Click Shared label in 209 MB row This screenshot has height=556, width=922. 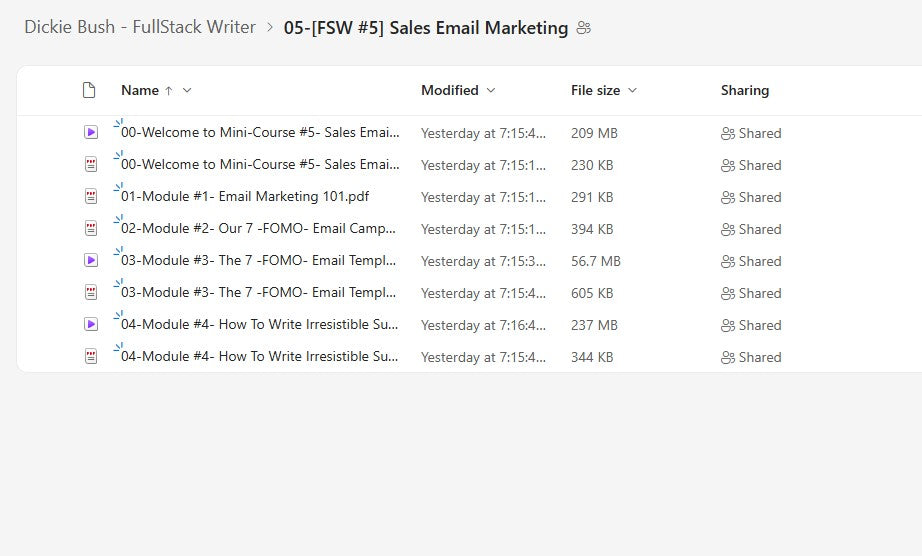point(760,133)
